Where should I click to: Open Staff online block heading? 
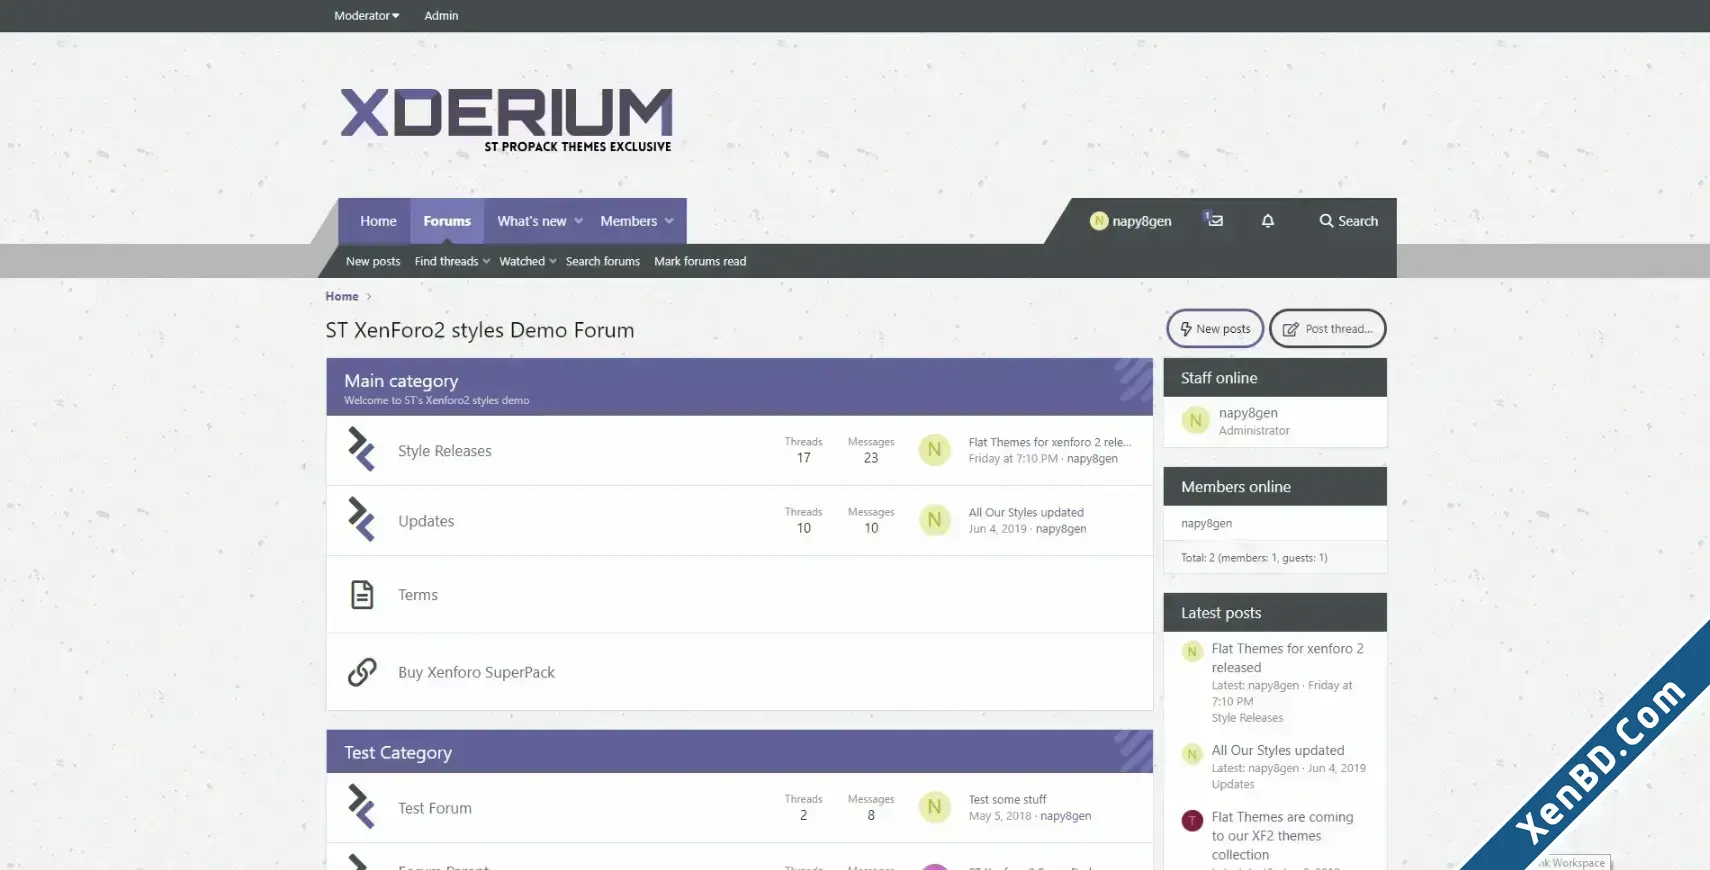1219,378
